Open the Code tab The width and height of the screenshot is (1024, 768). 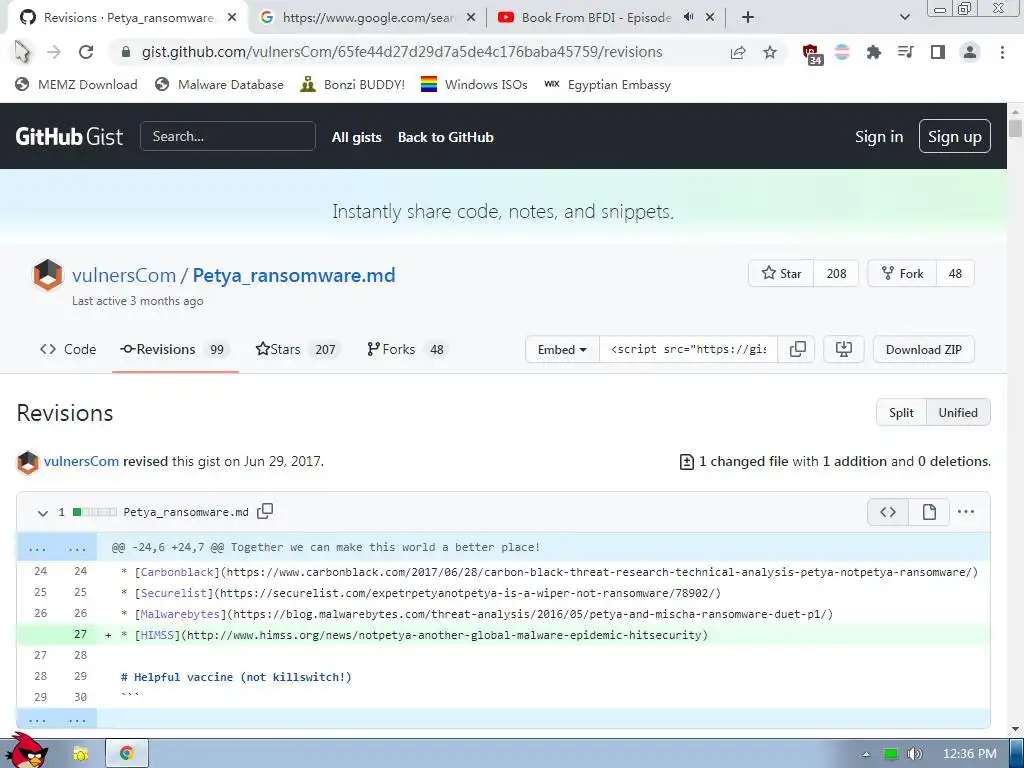pos(68,349)
